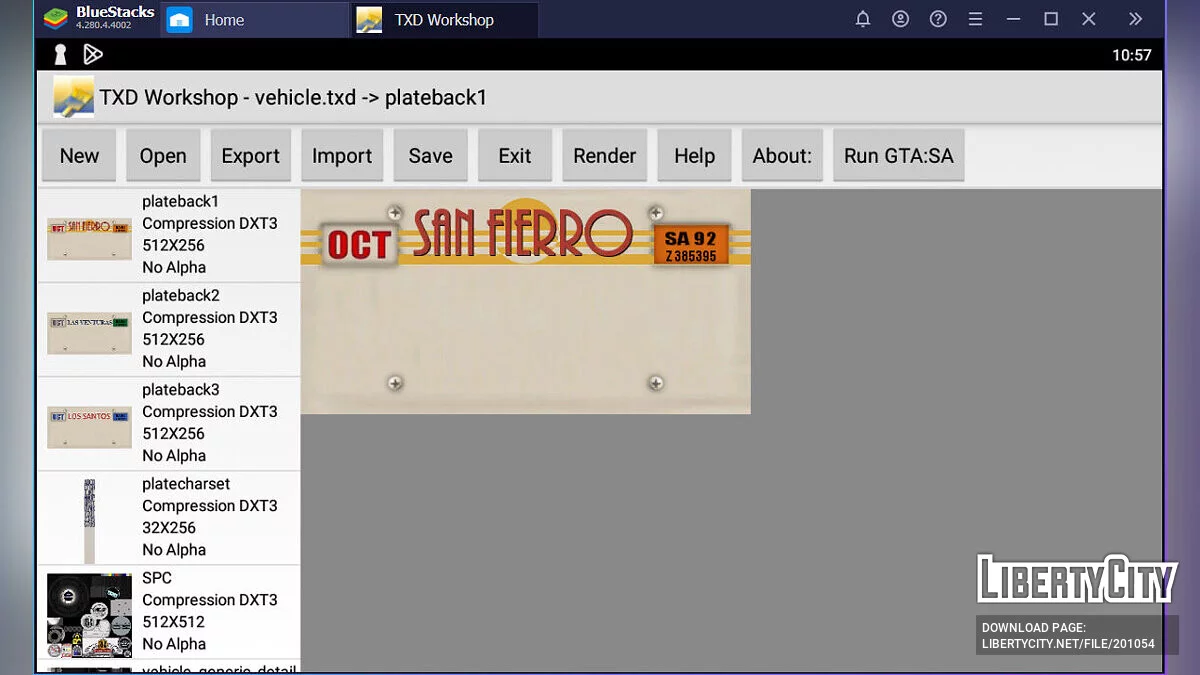Open the BlueStacks account profile icon
This screenshot has height=675, width=1200.
[x=901, y=19]
